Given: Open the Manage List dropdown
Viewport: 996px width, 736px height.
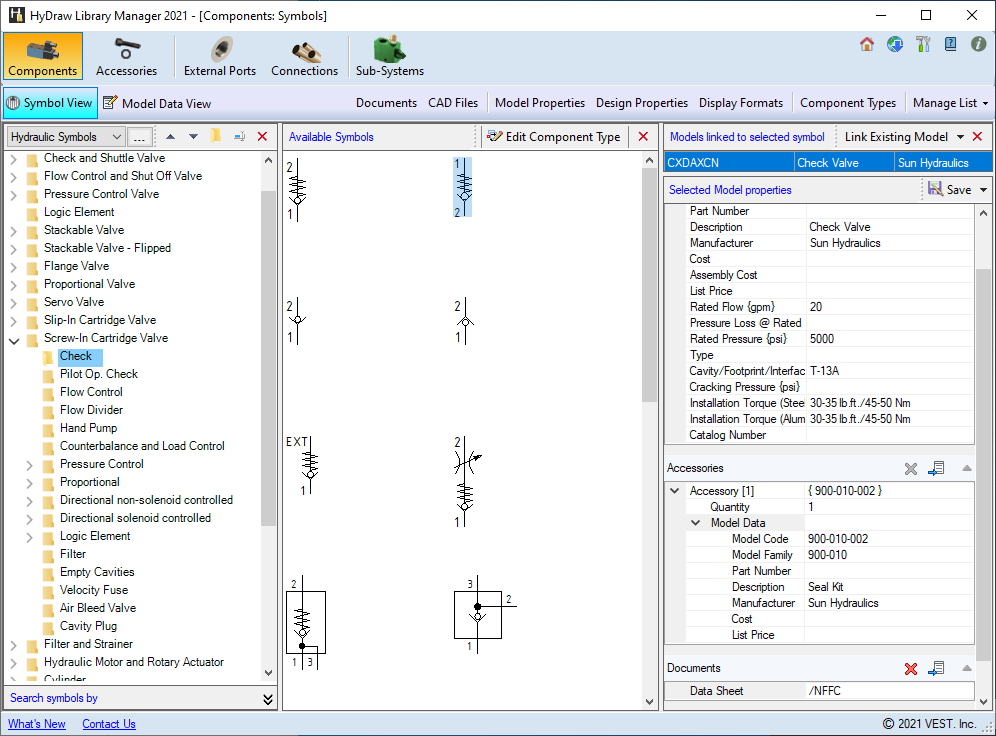Looking at the screenshot, I should click(950, 103).
